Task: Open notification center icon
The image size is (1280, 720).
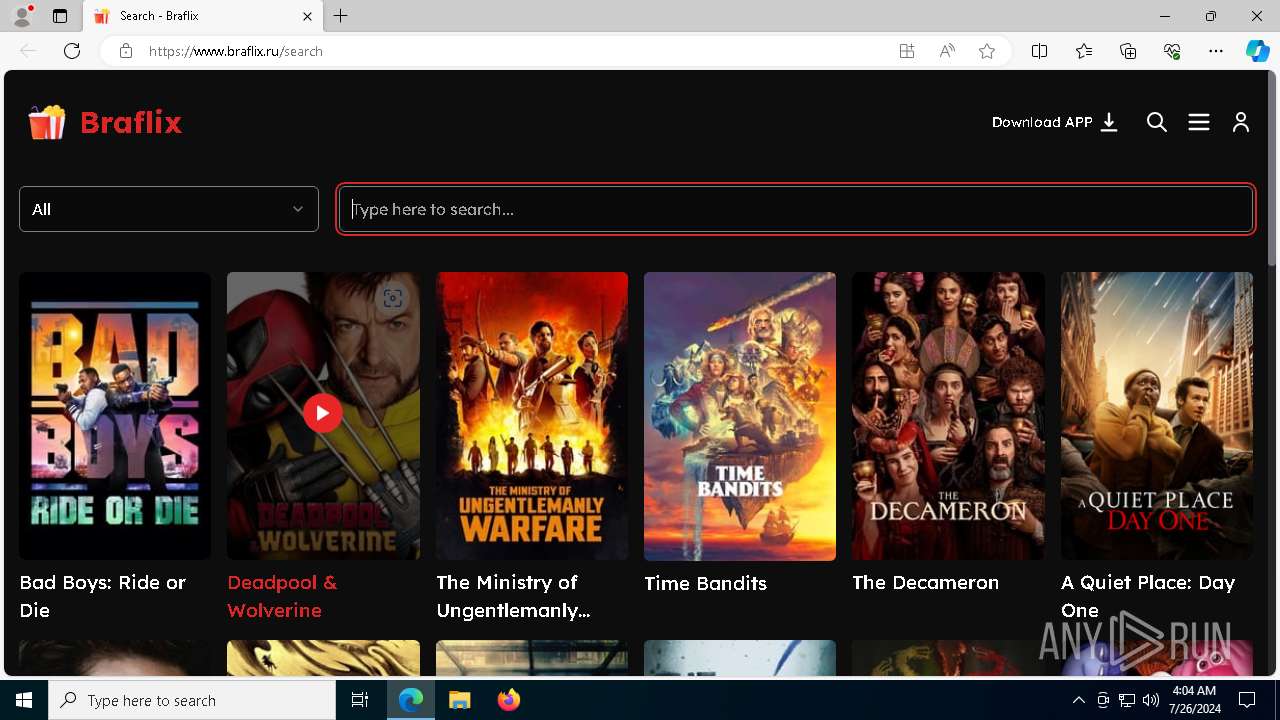Action: (x=1247, y=700)
